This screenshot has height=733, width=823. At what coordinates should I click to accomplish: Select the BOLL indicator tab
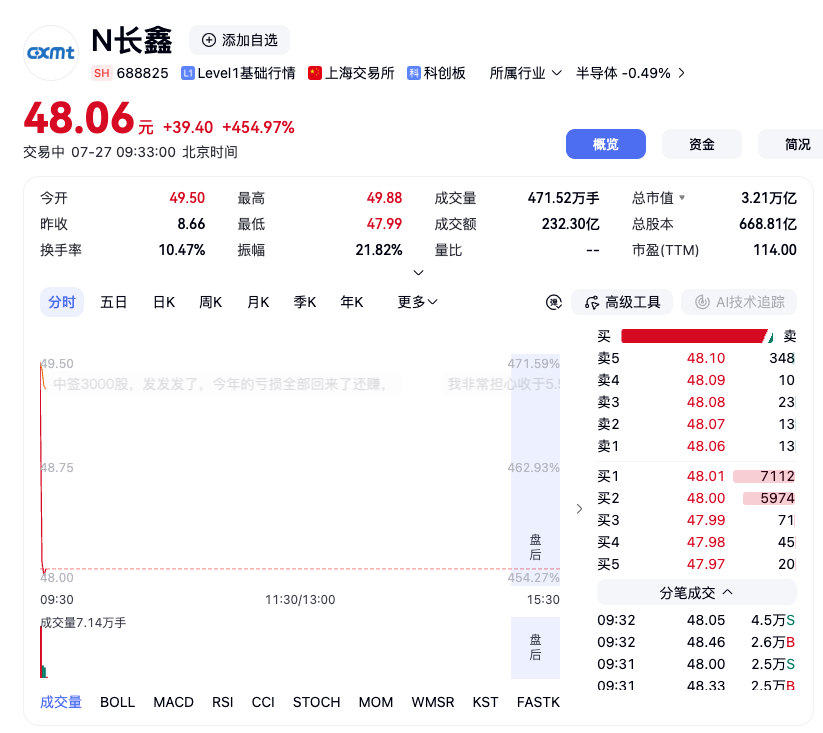click(x=118, y=702)
